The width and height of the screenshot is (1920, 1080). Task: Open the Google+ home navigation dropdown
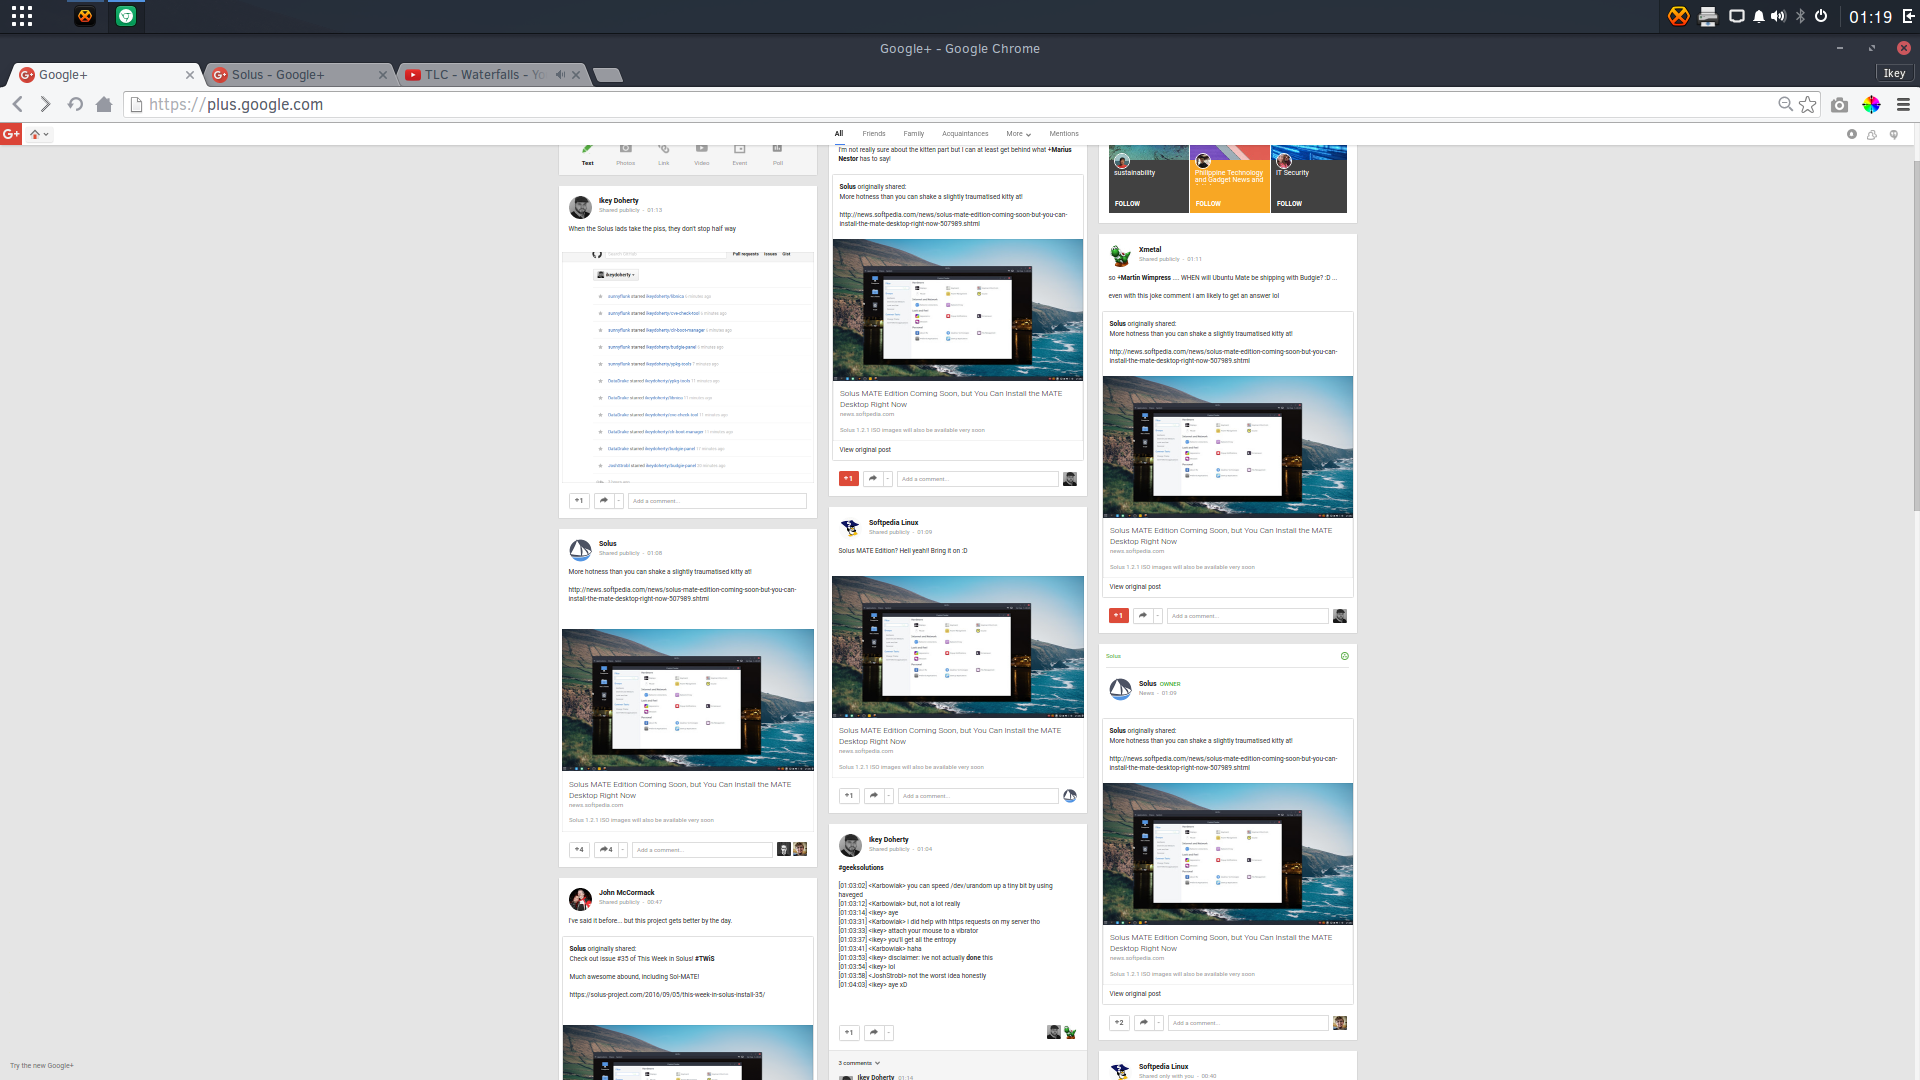pyautogui.click(x=39, y=134)
